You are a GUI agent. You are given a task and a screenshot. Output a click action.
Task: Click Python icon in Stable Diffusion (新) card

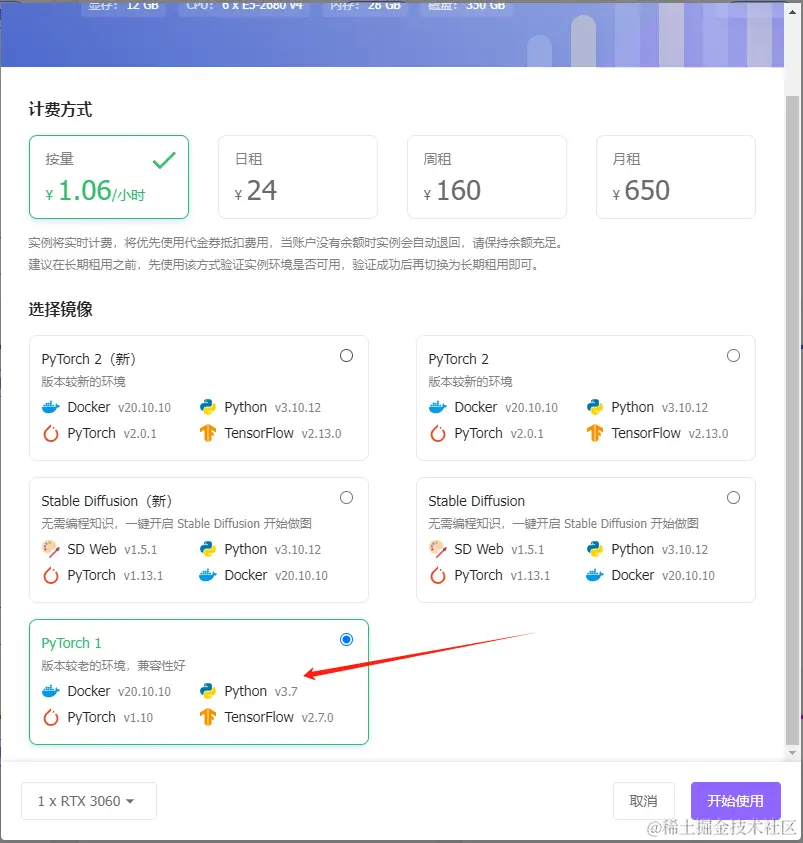207,549
